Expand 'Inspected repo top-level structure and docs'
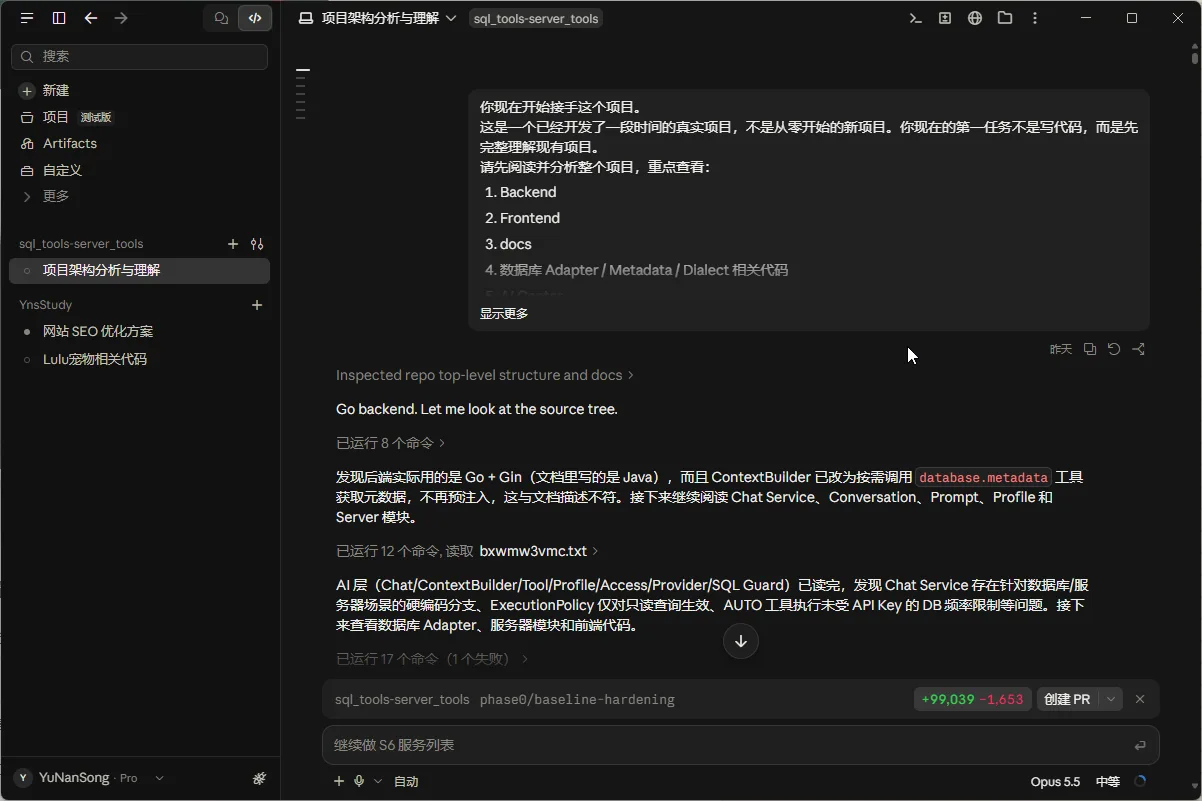Viewport: 1202px width, 801px height. click(x=485, y=375)
